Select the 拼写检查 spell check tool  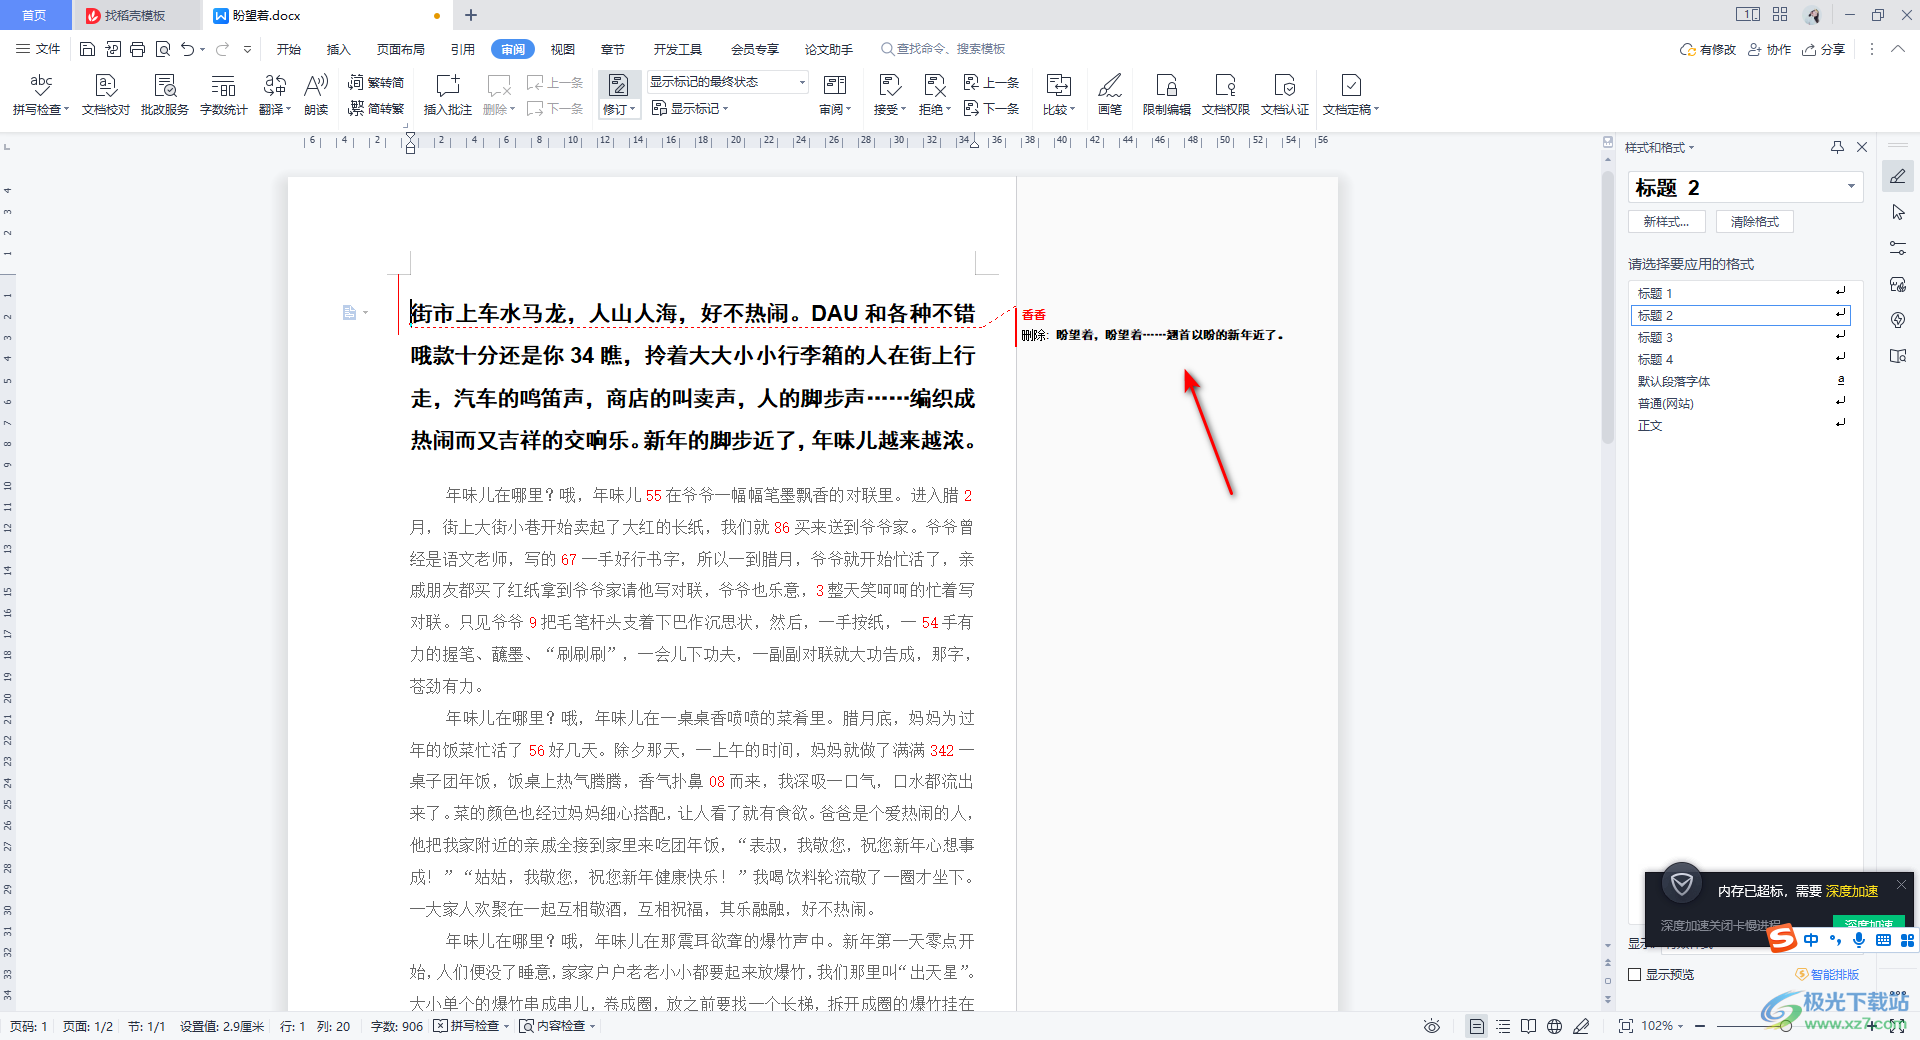40,93
